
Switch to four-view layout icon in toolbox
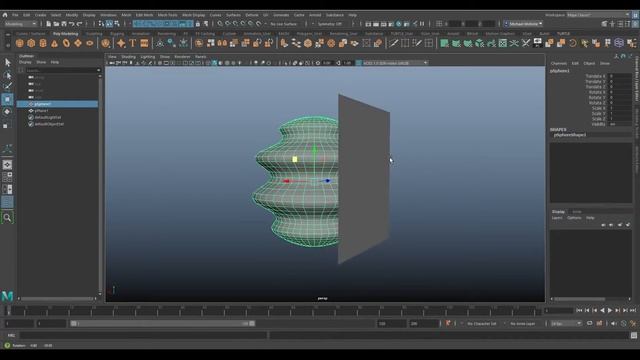click(x=7, y=177)
